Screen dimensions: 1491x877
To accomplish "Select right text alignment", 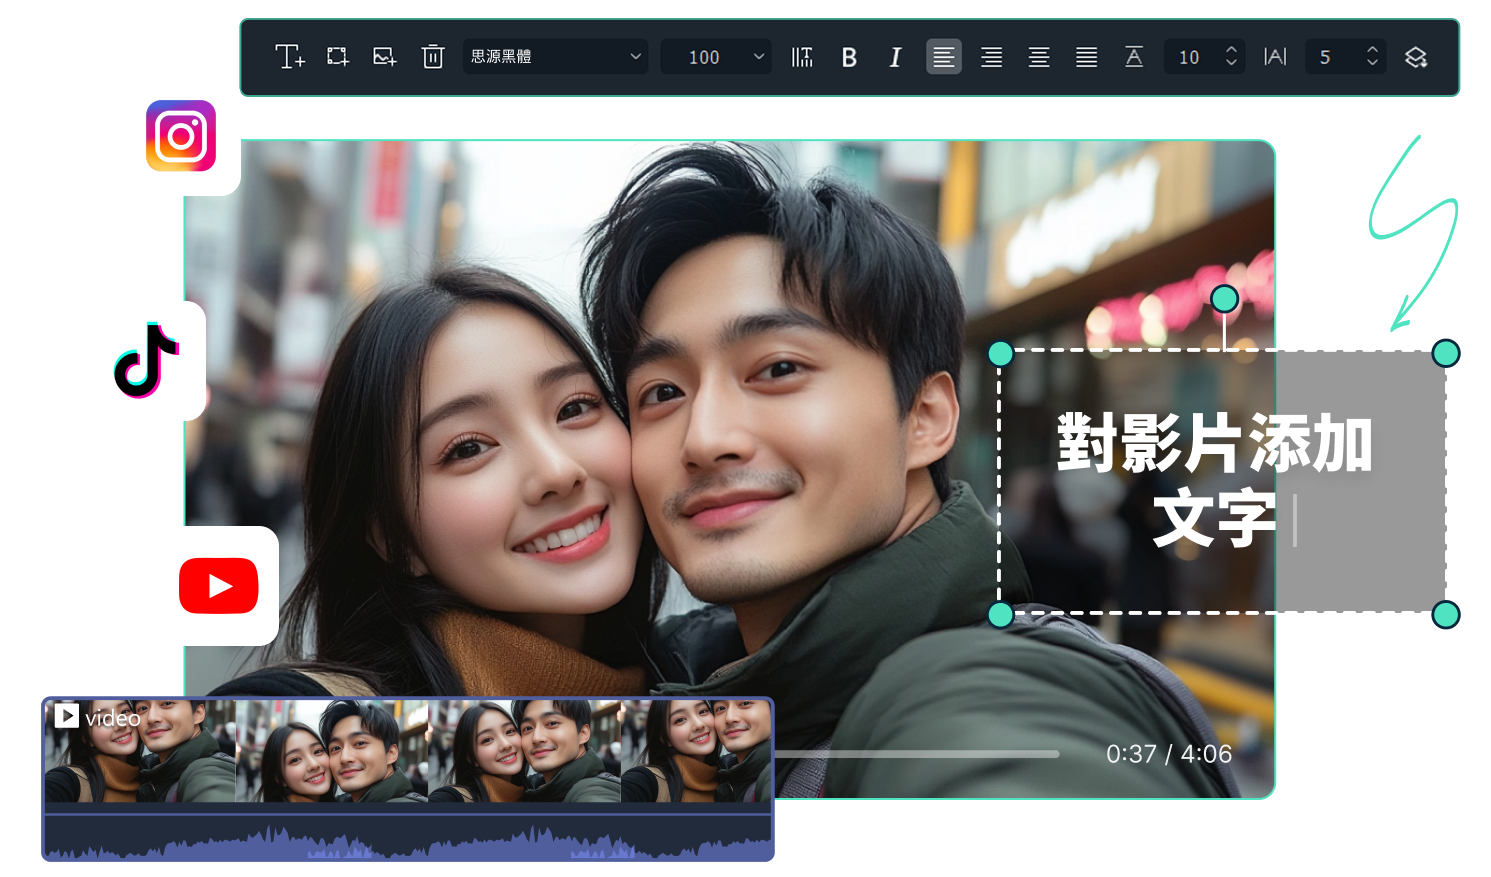I will coord(991,57).
